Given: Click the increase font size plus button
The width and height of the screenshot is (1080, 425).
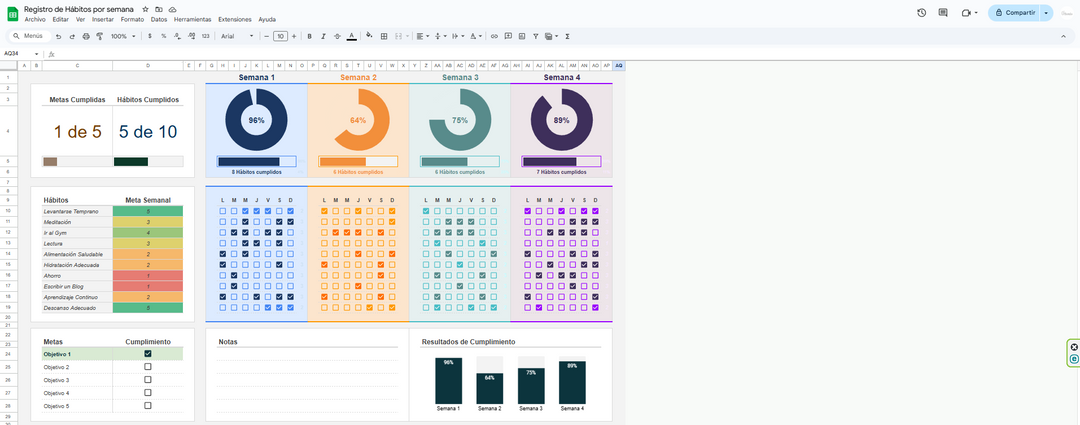Looking at the screenshot, I should (x=295, y=36).
